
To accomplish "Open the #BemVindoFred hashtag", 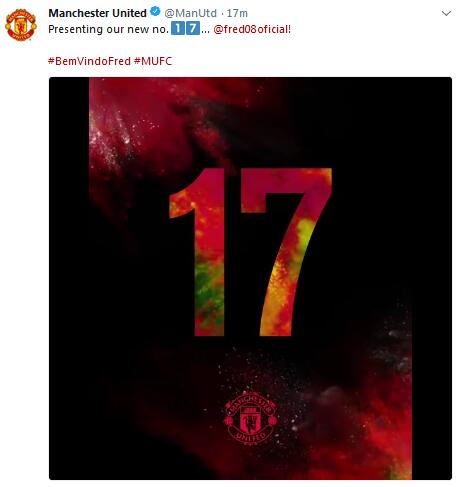I will coord(89,61).
